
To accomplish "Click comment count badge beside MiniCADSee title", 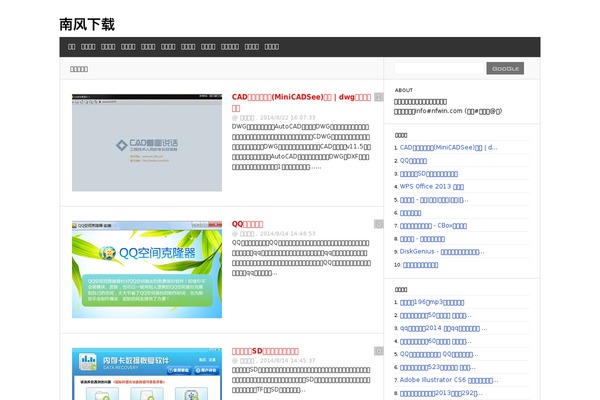I will tap(378, 97).
